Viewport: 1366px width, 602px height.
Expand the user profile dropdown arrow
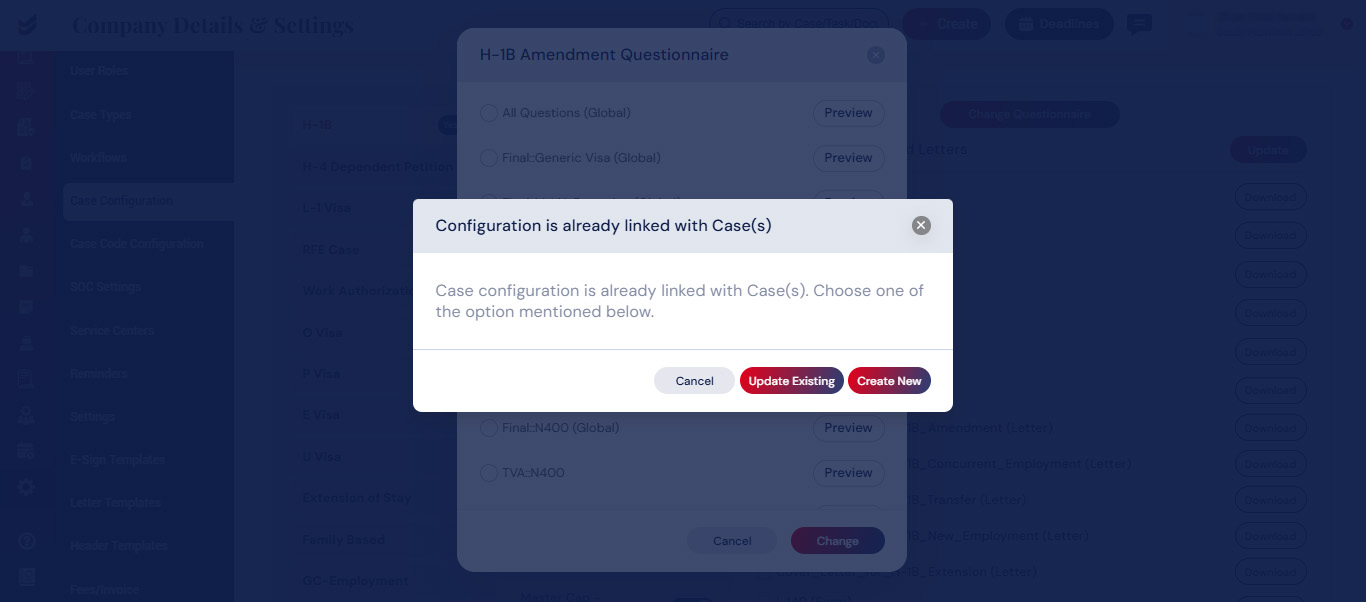1347,24
